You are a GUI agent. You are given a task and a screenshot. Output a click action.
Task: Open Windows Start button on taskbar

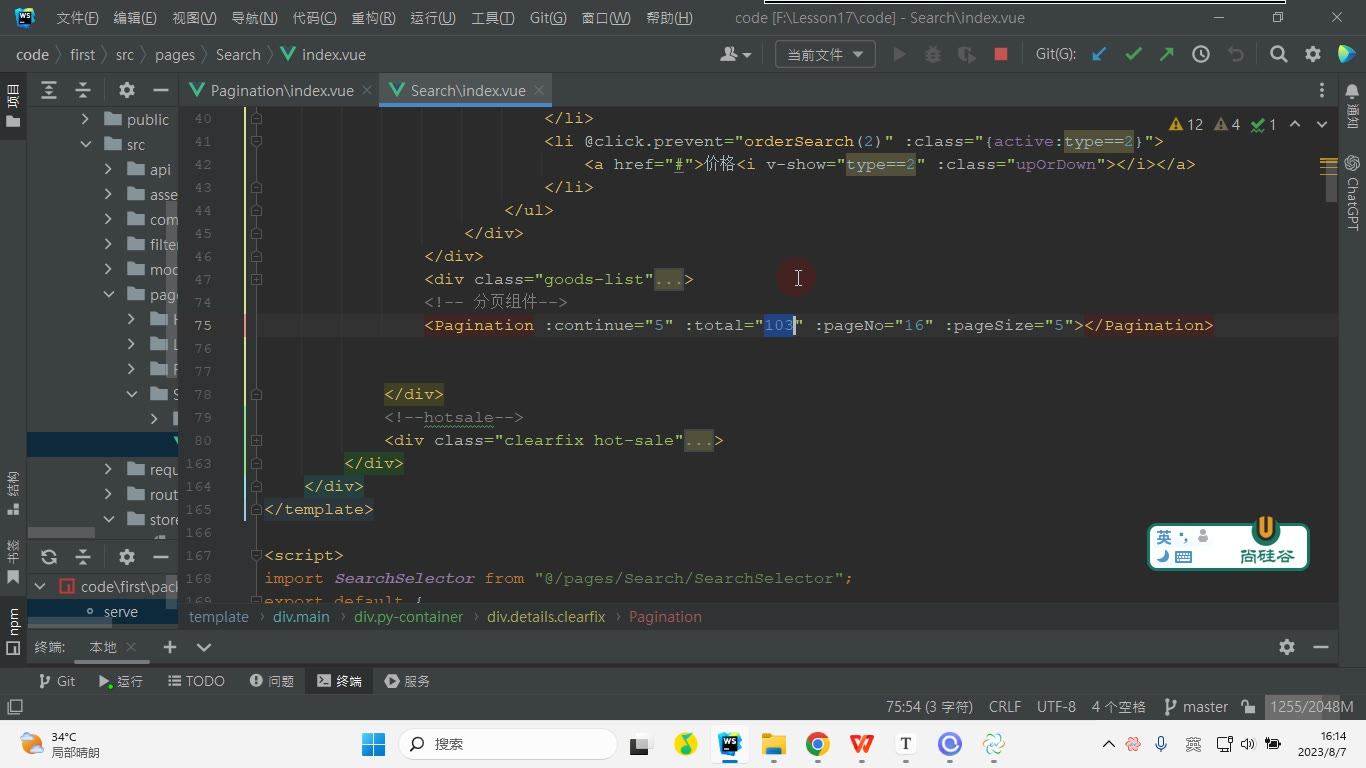coord(373,744)
